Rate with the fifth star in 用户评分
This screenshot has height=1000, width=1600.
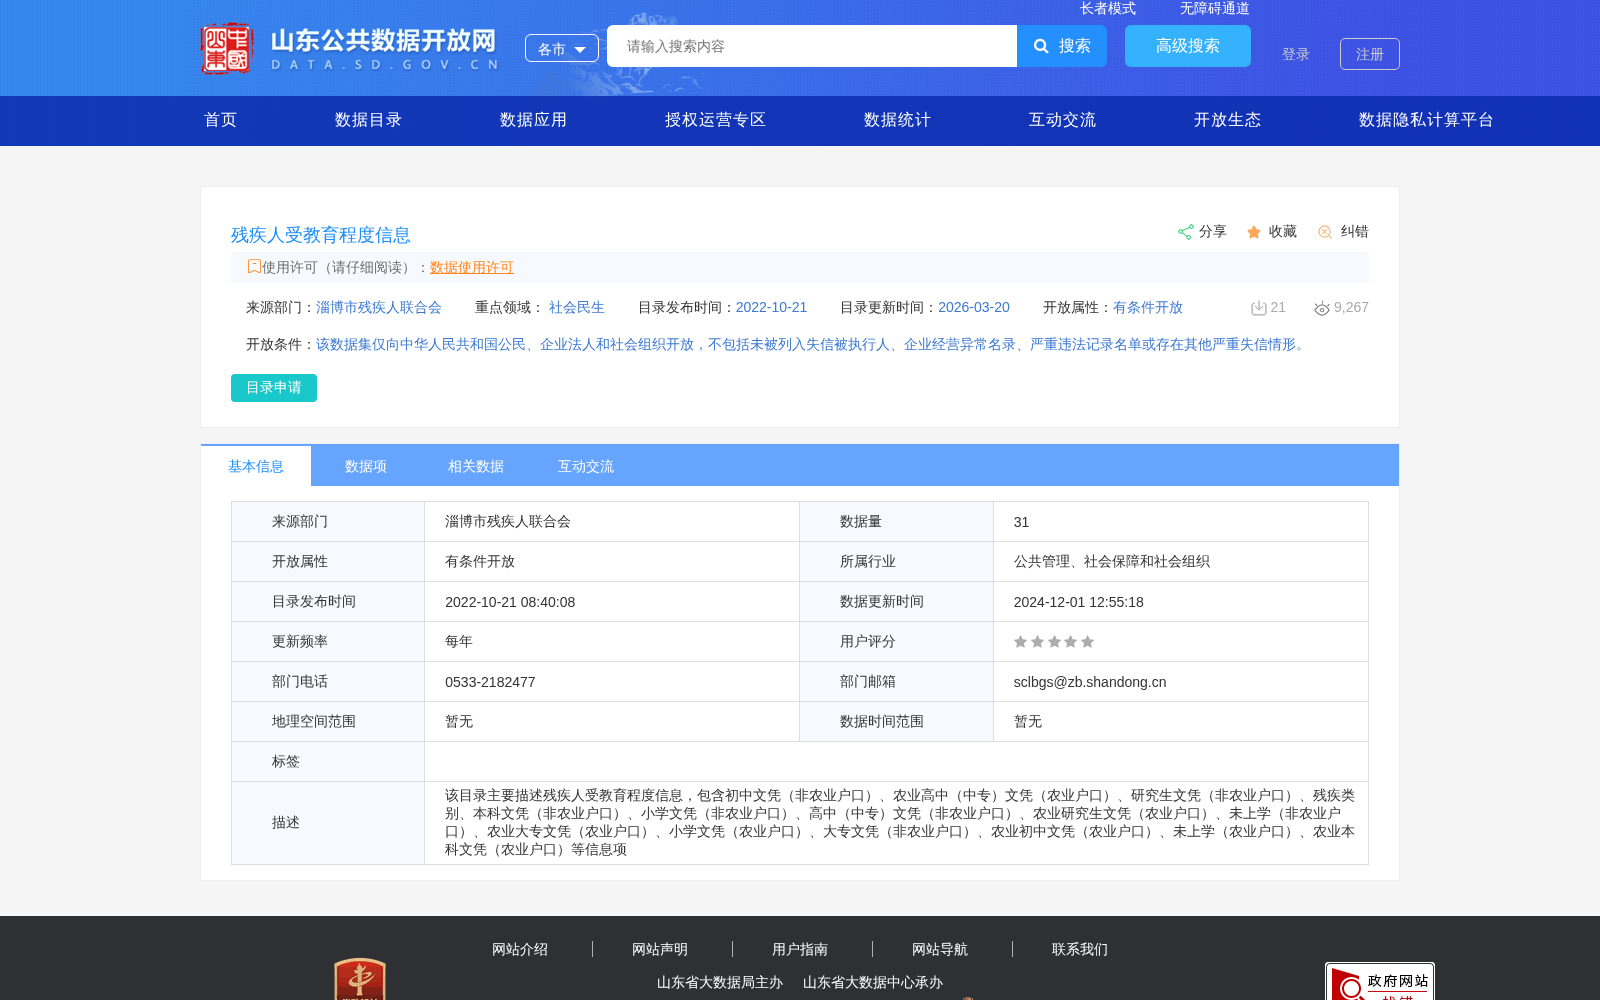(1088, 642)
